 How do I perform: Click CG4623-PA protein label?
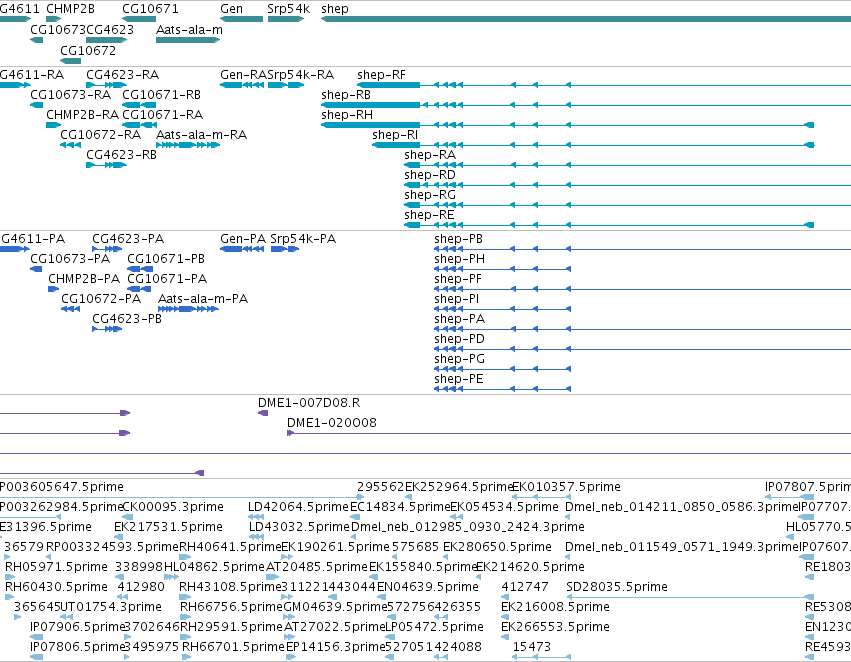[128, 239]
